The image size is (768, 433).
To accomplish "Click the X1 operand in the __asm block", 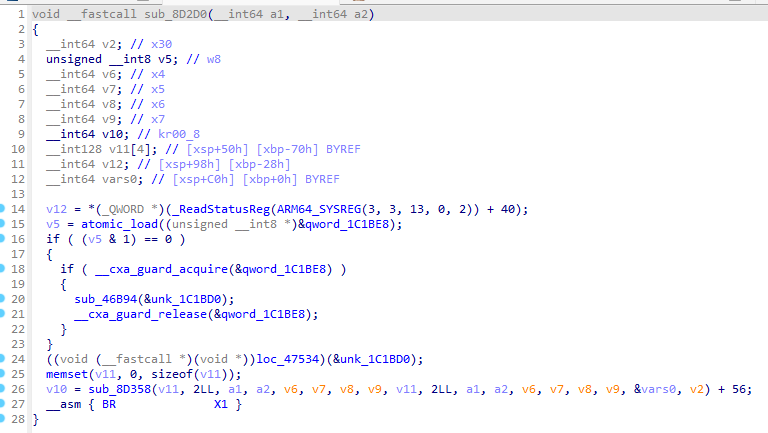I will [x=220, y=404].
